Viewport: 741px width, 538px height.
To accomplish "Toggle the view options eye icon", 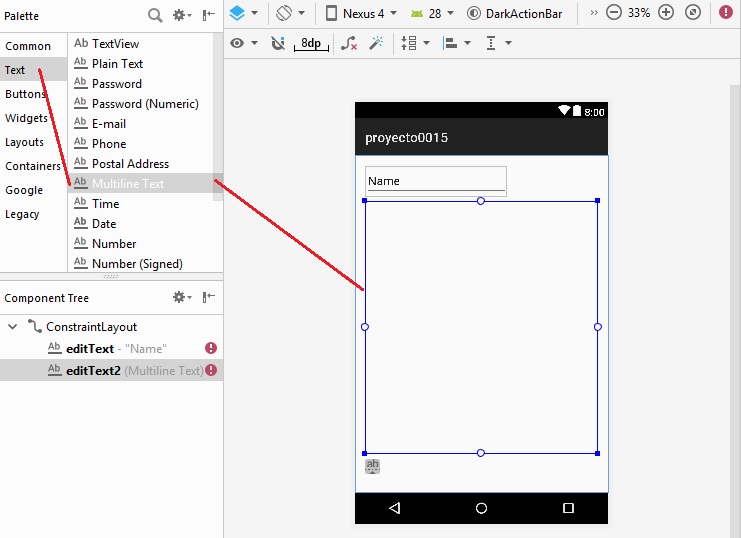I will click(x=237, y=44).
